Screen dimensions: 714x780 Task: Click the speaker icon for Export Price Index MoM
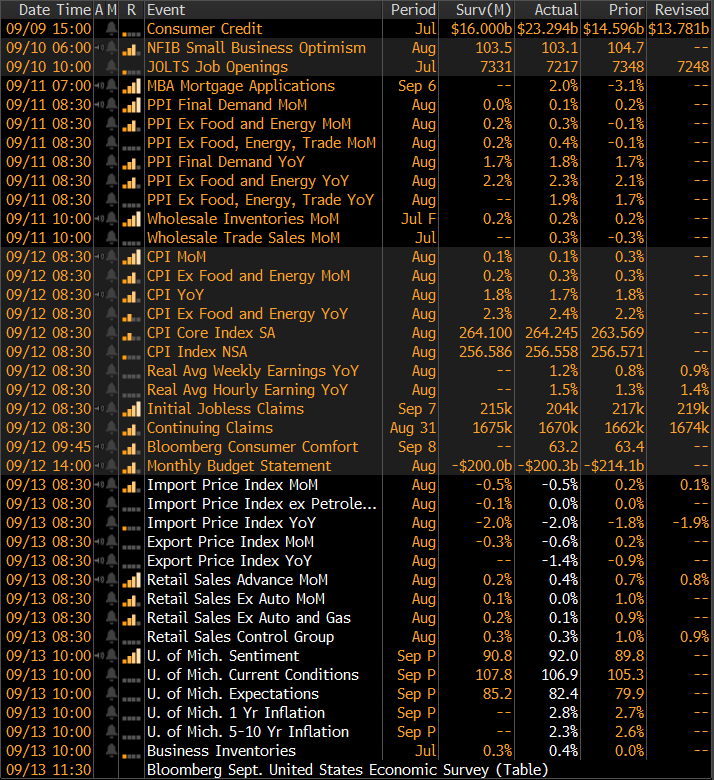click(100, 542)
